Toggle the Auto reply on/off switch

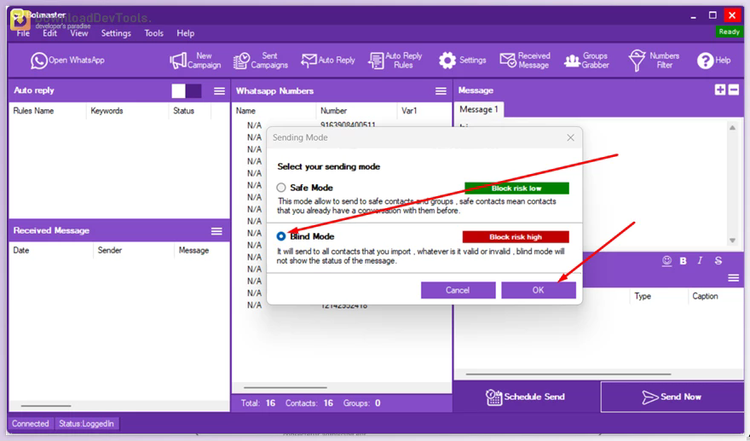click(187, 91)
